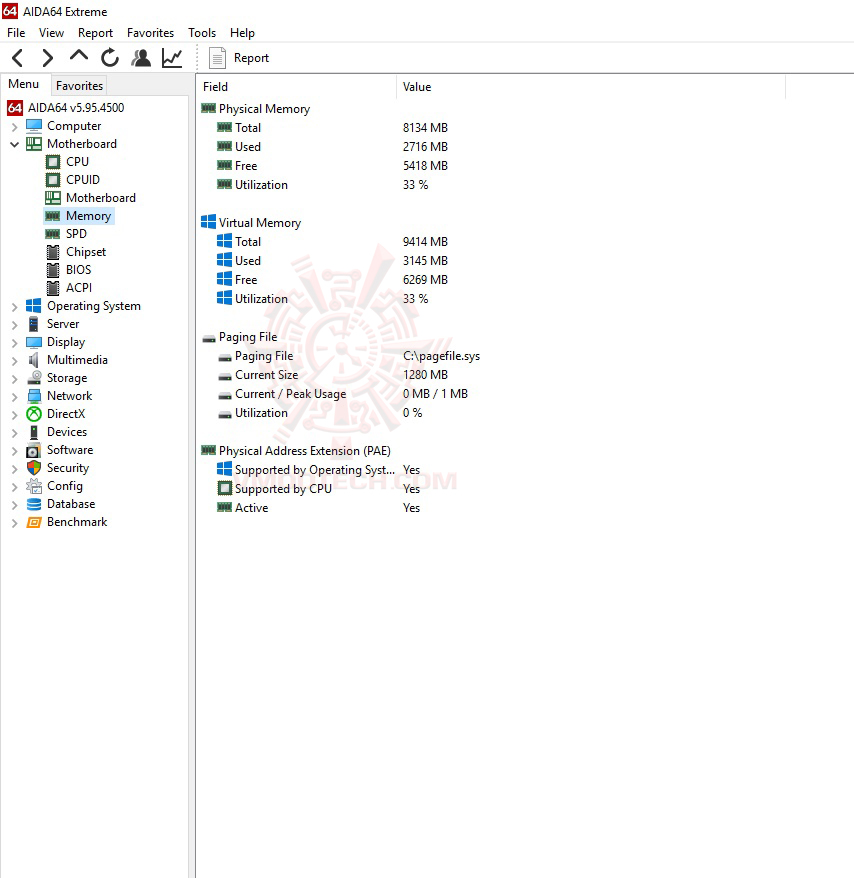
Task: Select the Current / Peak Usage row
Action: pos(343,394)
